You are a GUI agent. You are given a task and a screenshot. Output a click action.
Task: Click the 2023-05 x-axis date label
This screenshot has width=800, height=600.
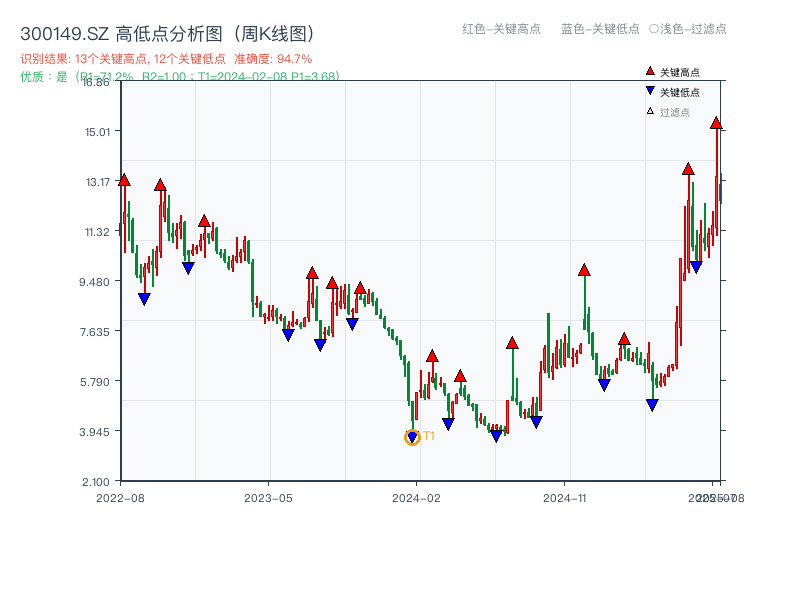tap(268, 498)
